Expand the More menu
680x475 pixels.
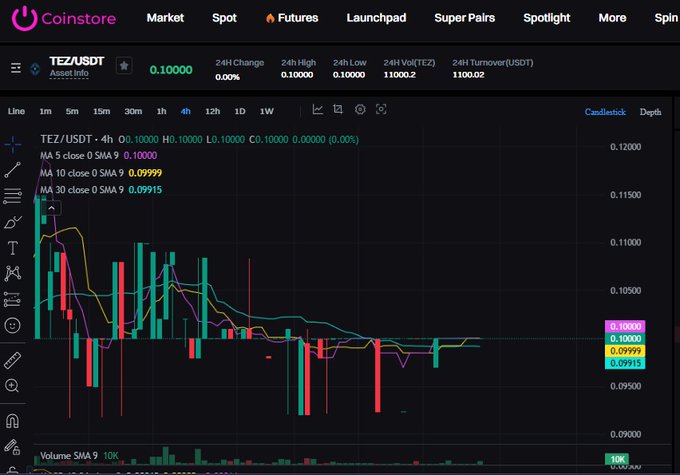[x=612, y=18]
